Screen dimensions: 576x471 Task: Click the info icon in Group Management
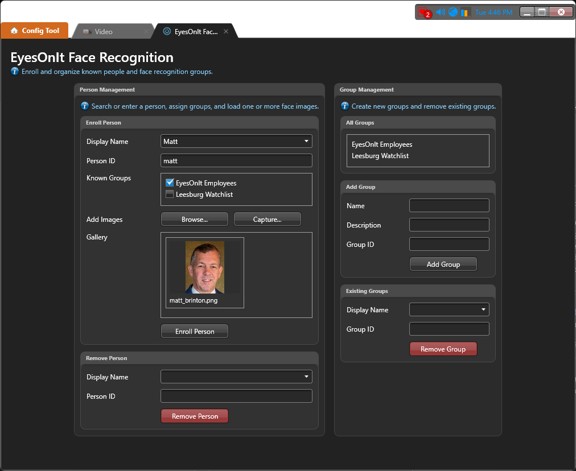pos(345,106)
